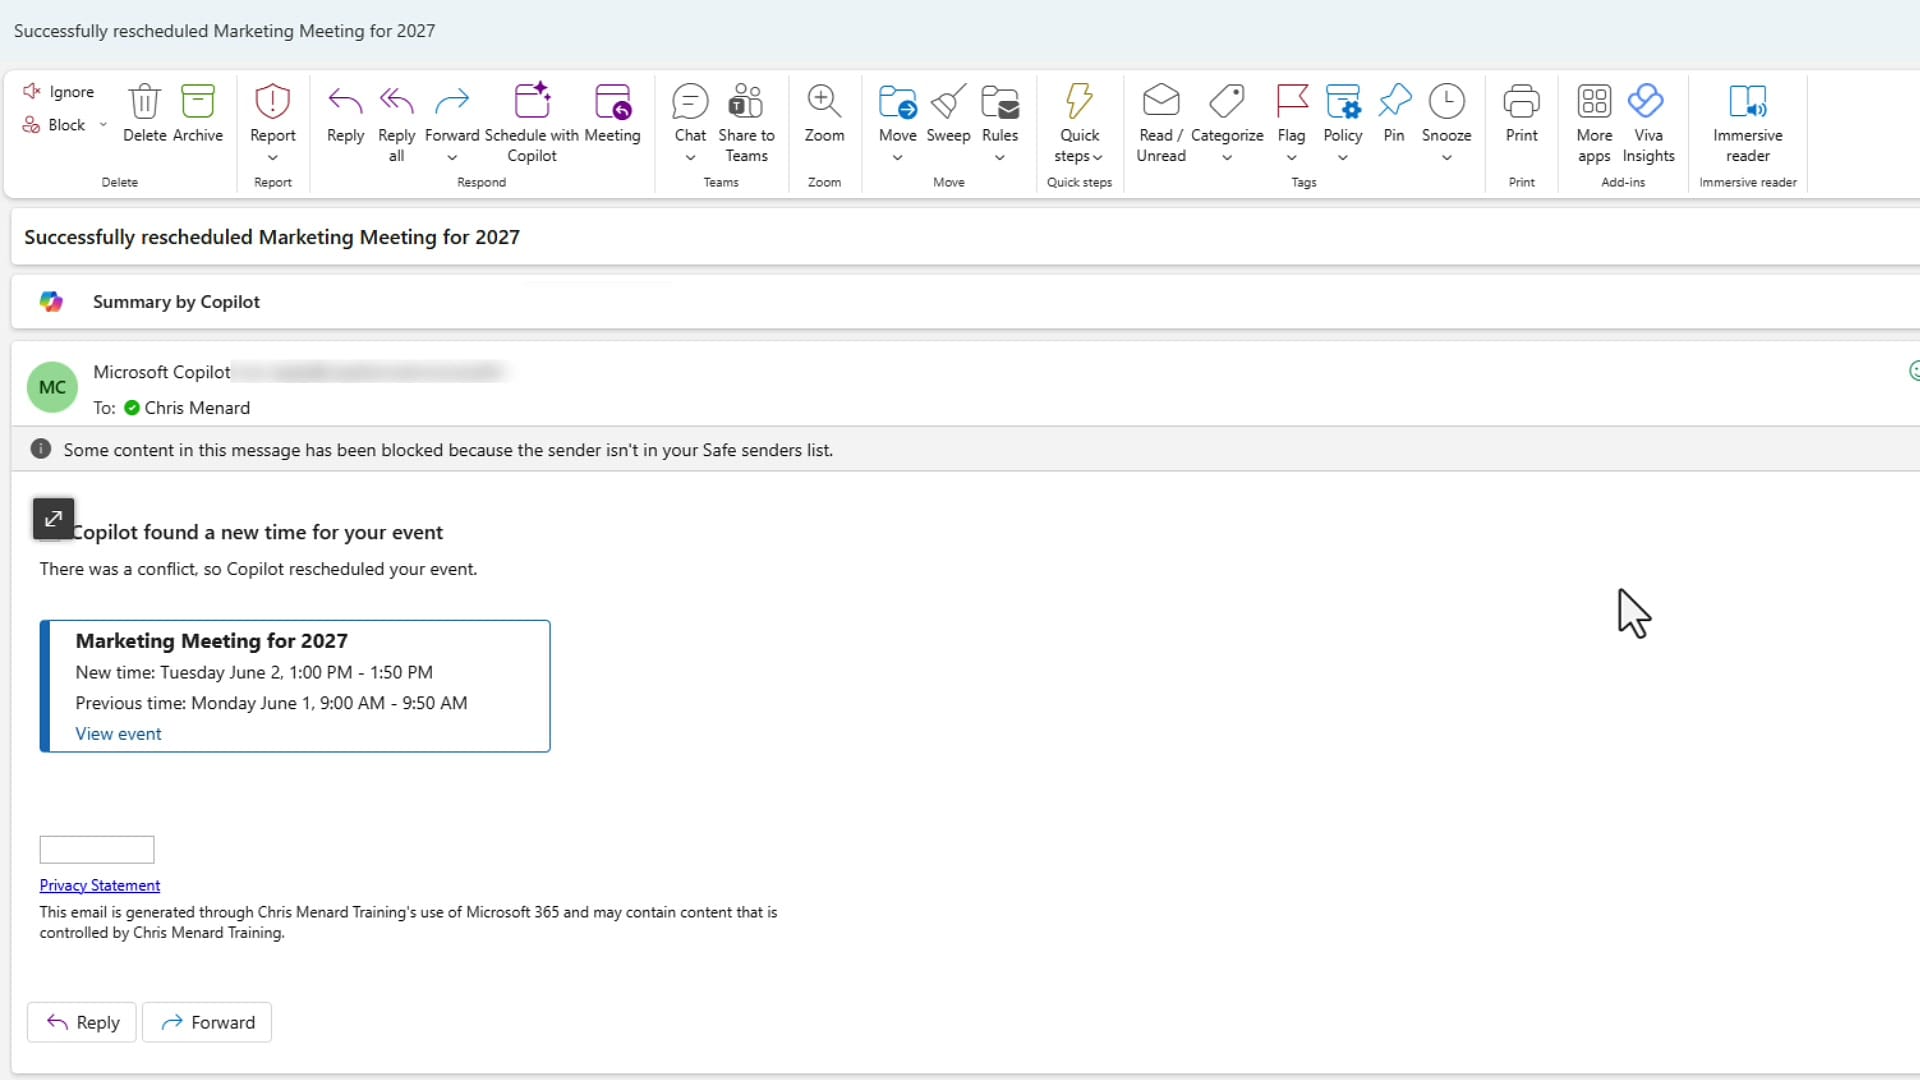Open the View event link
The height and width of the screenshot is (1080, 1920).
click(x=118, y=734)
